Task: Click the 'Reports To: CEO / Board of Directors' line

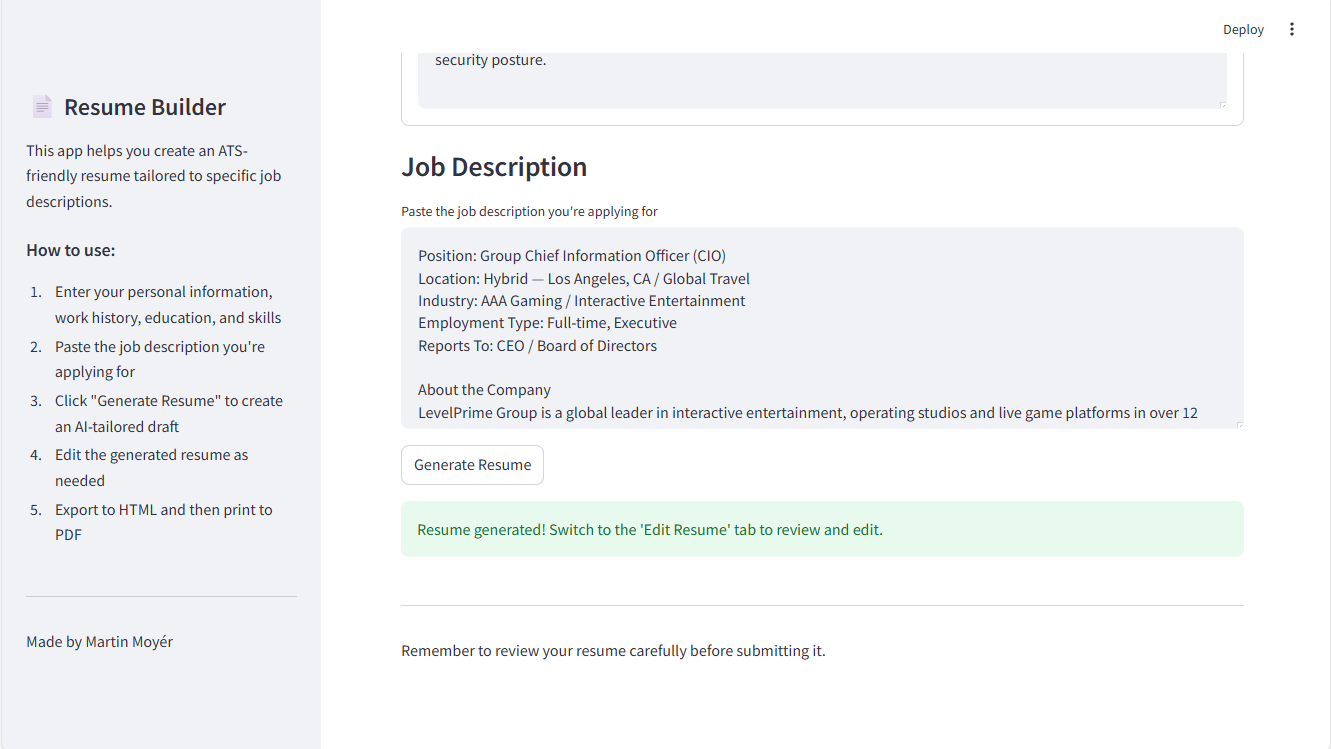Action: (x=538, y=346)
